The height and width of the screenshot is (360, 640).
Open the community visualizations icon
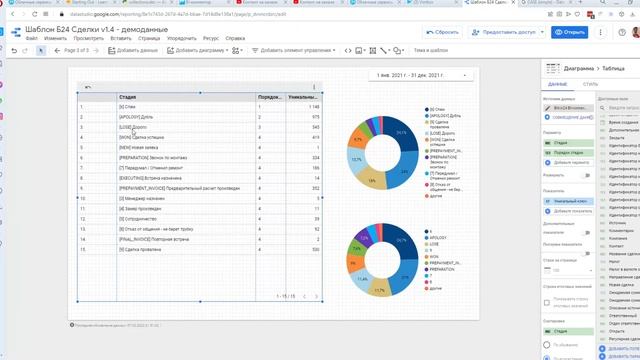click(237, 51)
